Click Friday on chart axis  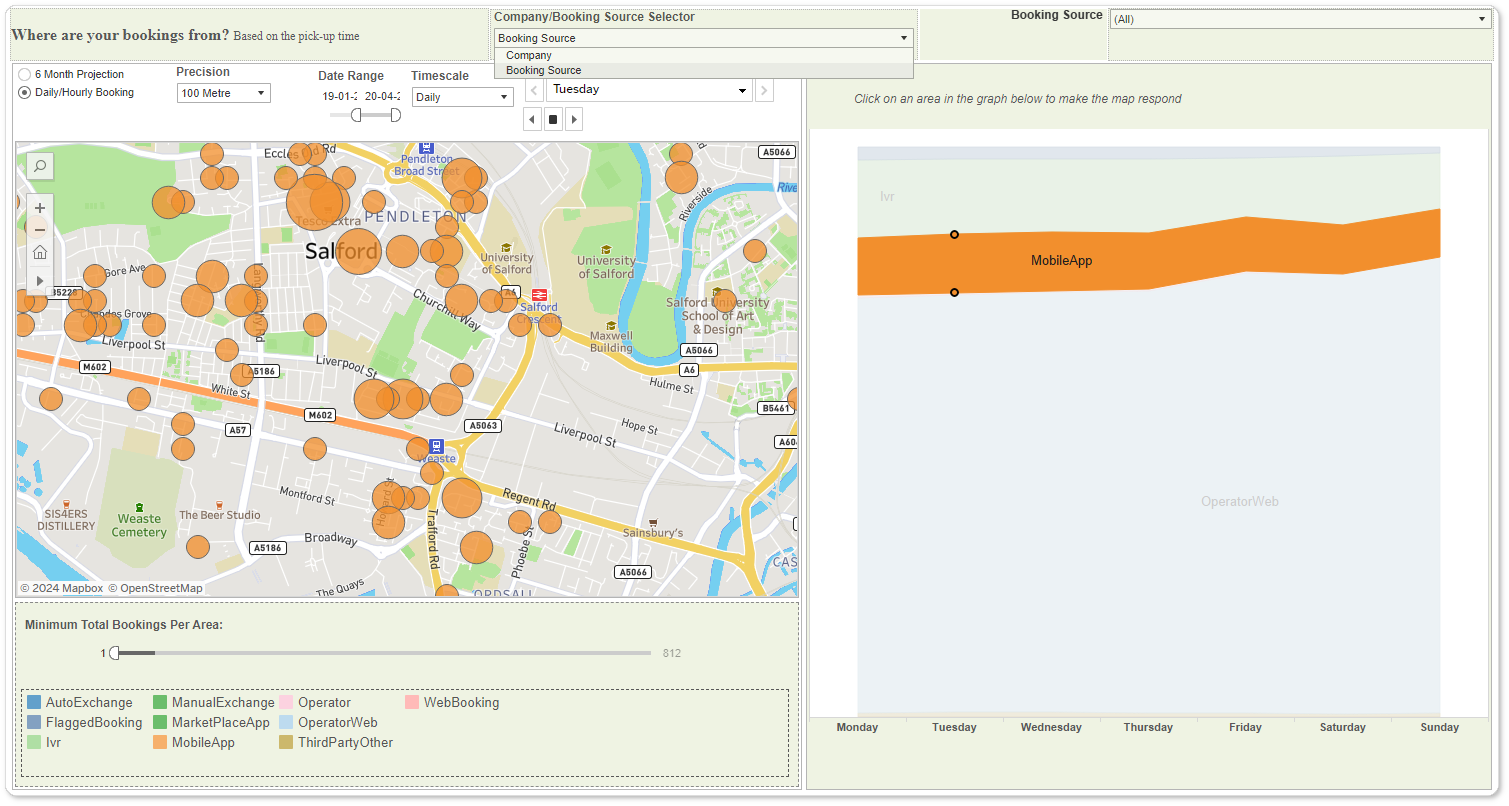(1245, 728)
